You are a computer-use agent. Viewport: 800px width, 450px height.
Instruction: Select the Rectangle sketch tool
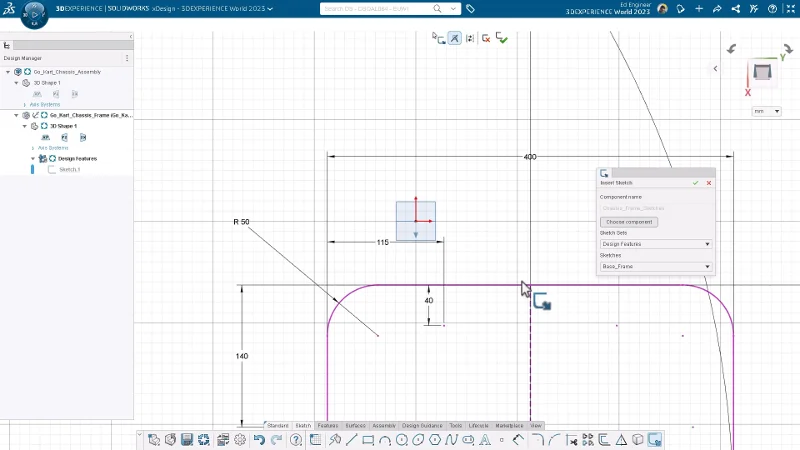[x=368, y=439]
